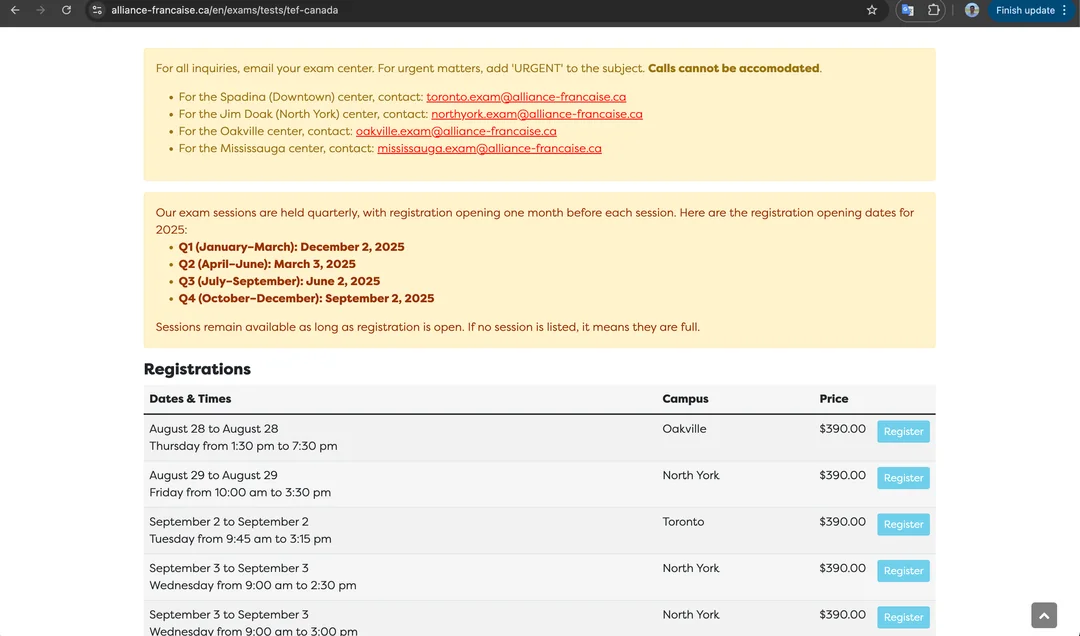Click the Campus column header
Viewport: 1080px width, 636px height.
[x=685, y=399]
